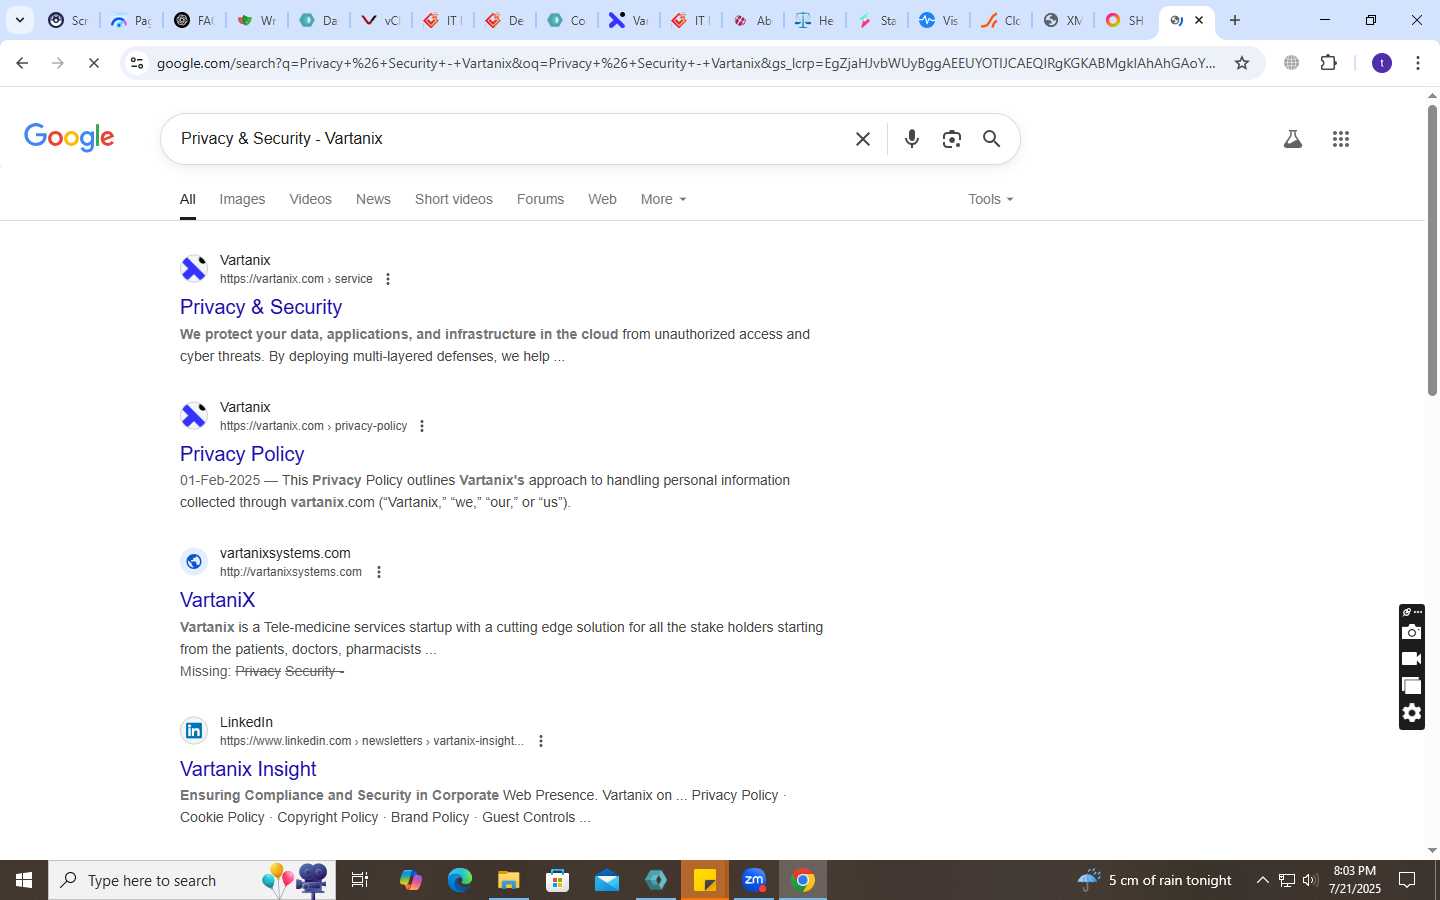
Task: Start voice search with the microphone icon
Action: click(x=912, y=139)
